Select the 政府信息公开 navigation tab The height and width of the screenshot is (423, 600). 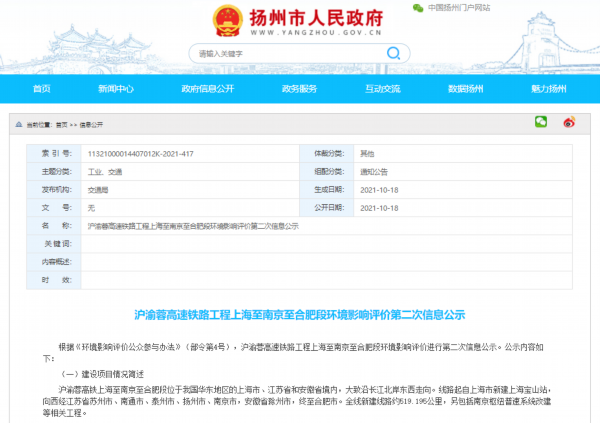pyautogui.click(x=207, y=89)
